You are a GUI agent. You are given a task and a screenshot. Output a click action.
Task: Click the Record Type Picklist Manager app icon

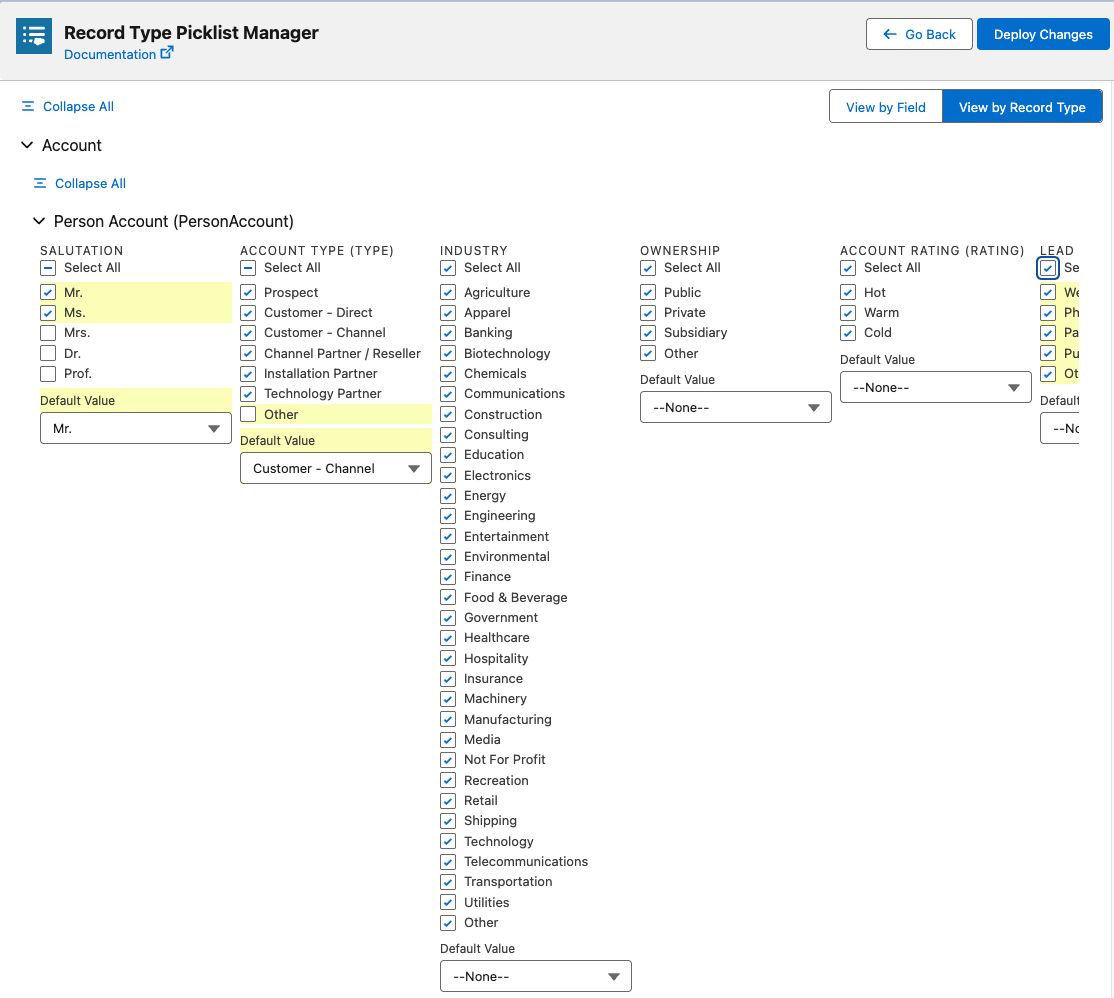pyautogui.click(x=34, y=36)
